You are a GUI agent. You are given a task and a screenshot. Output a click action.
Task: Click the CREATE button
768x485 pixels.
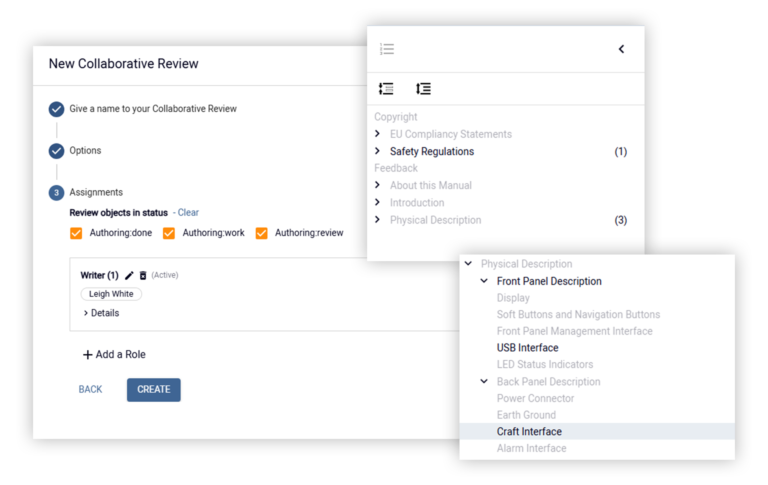(x=154, y=390)
